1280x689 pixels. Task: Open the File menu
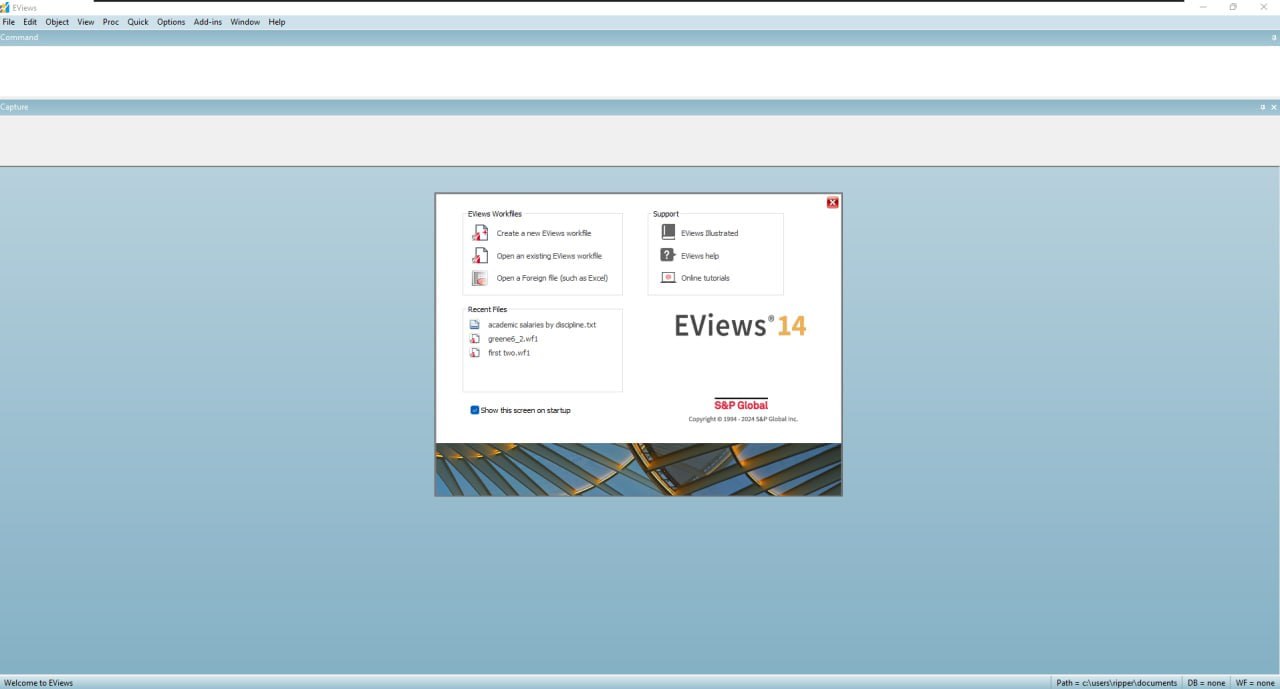pos(9,22)
